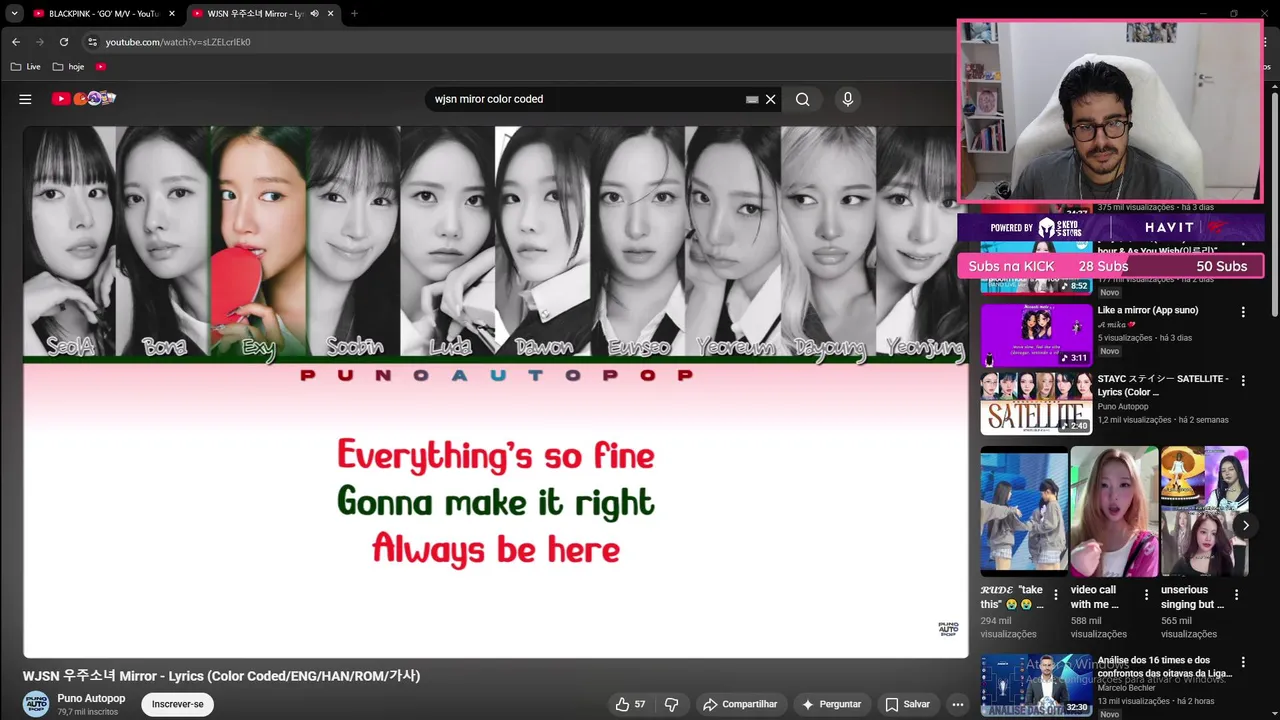Open the tab search dropdown arrow
1280x720 pixels.
pyautogui.click(x=14, y=13)
